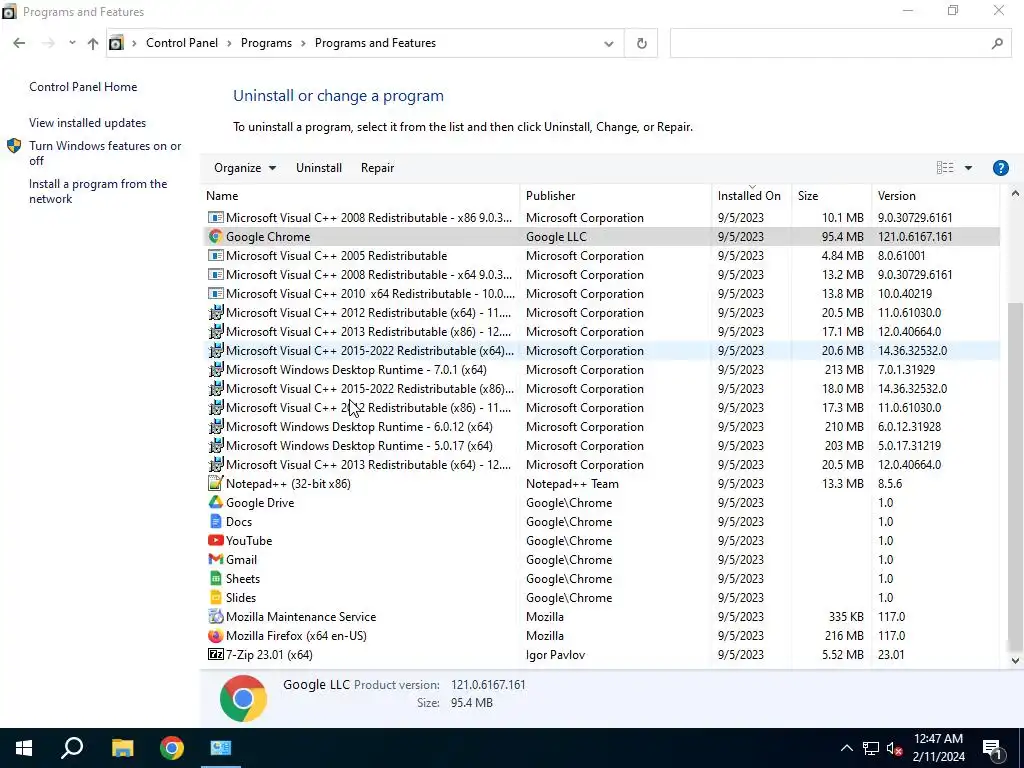Open Google Chrome from the taskbar
The height and width of the screenshot is (768, 1024).
pos(172,748)
